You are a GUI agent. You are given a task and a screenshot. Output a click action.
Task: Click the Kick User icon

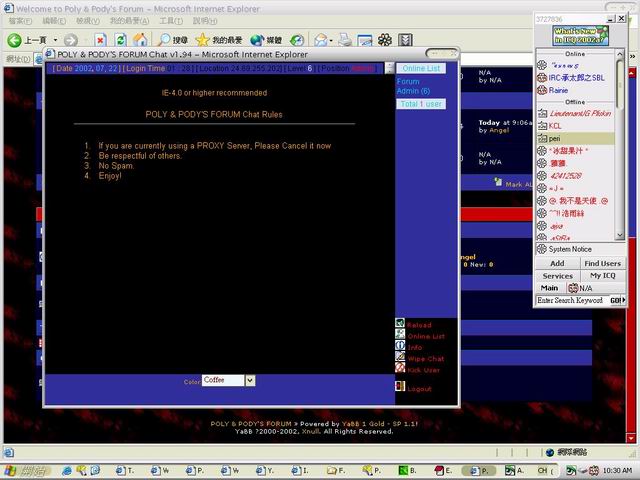(x=400, y=368)
